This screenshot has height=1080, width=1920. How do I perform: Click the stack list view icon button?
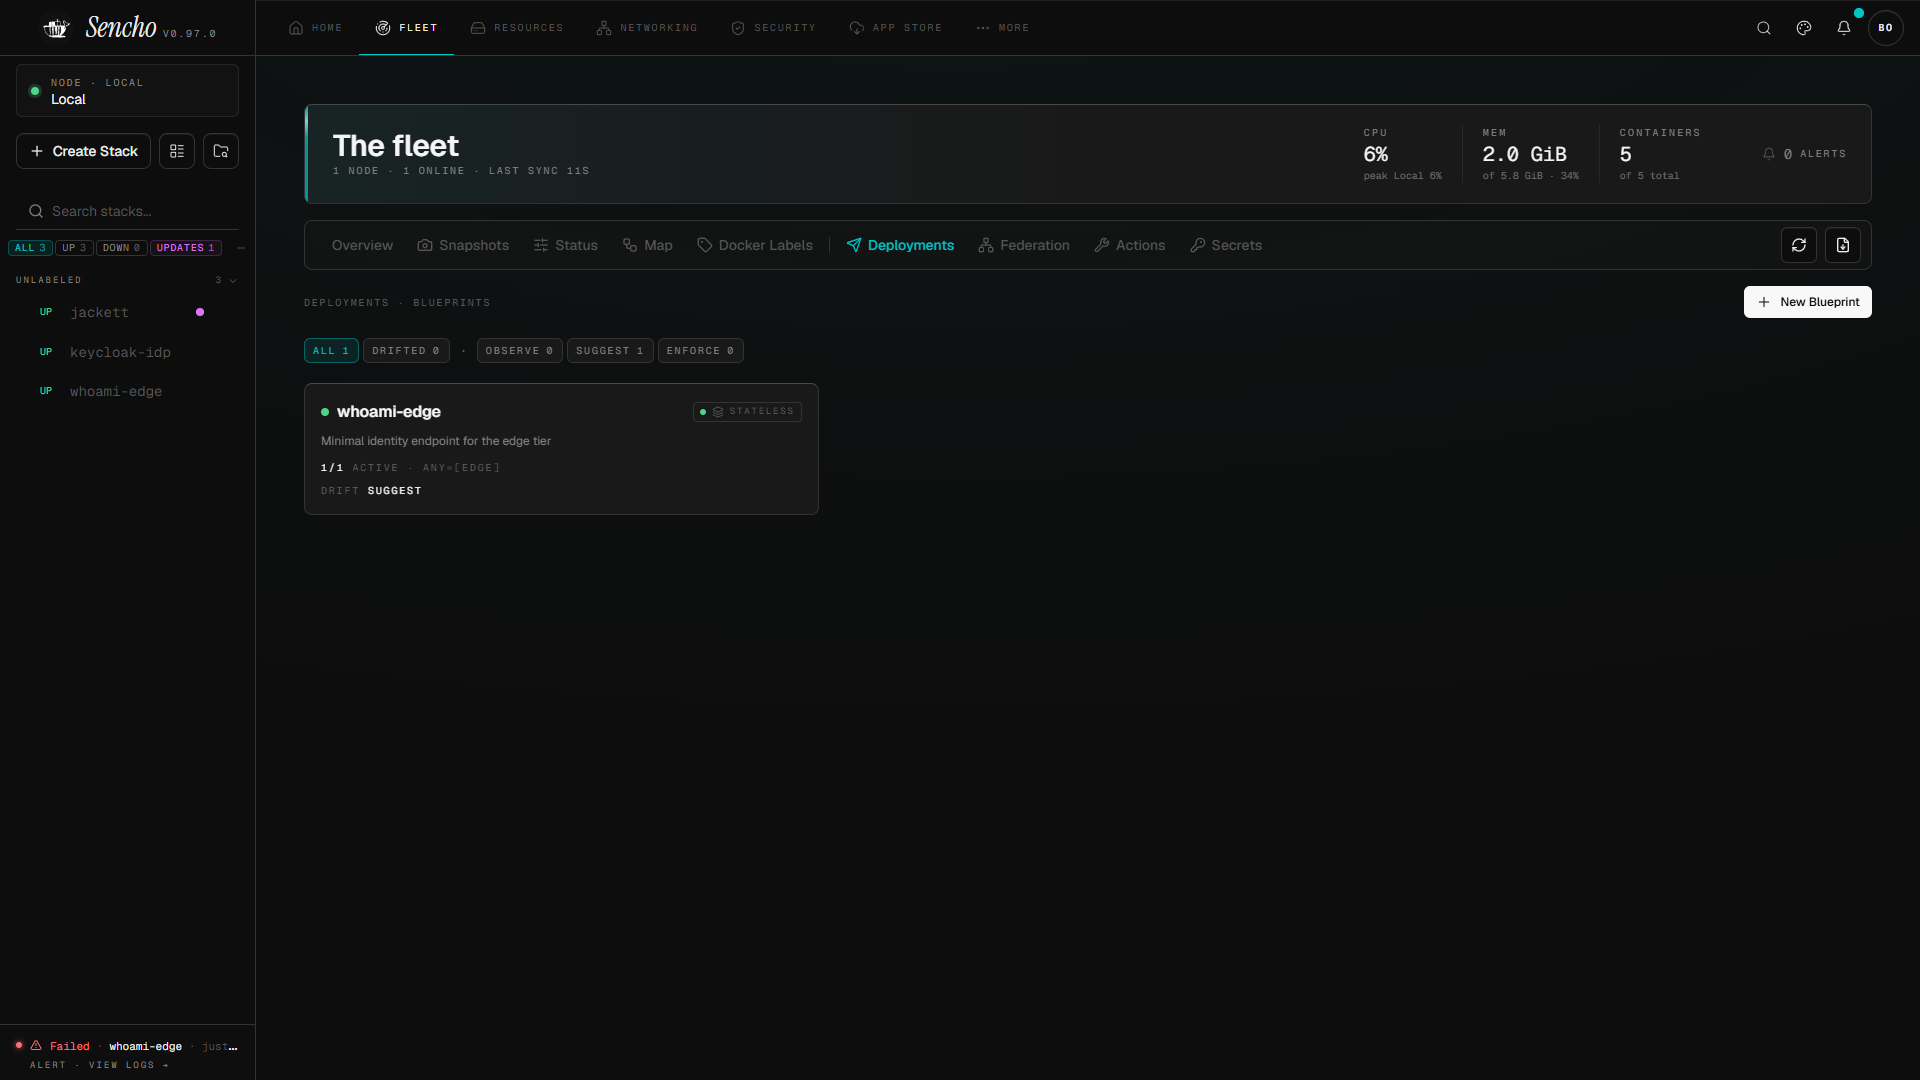pyautogui.click(x=177, y=151)
